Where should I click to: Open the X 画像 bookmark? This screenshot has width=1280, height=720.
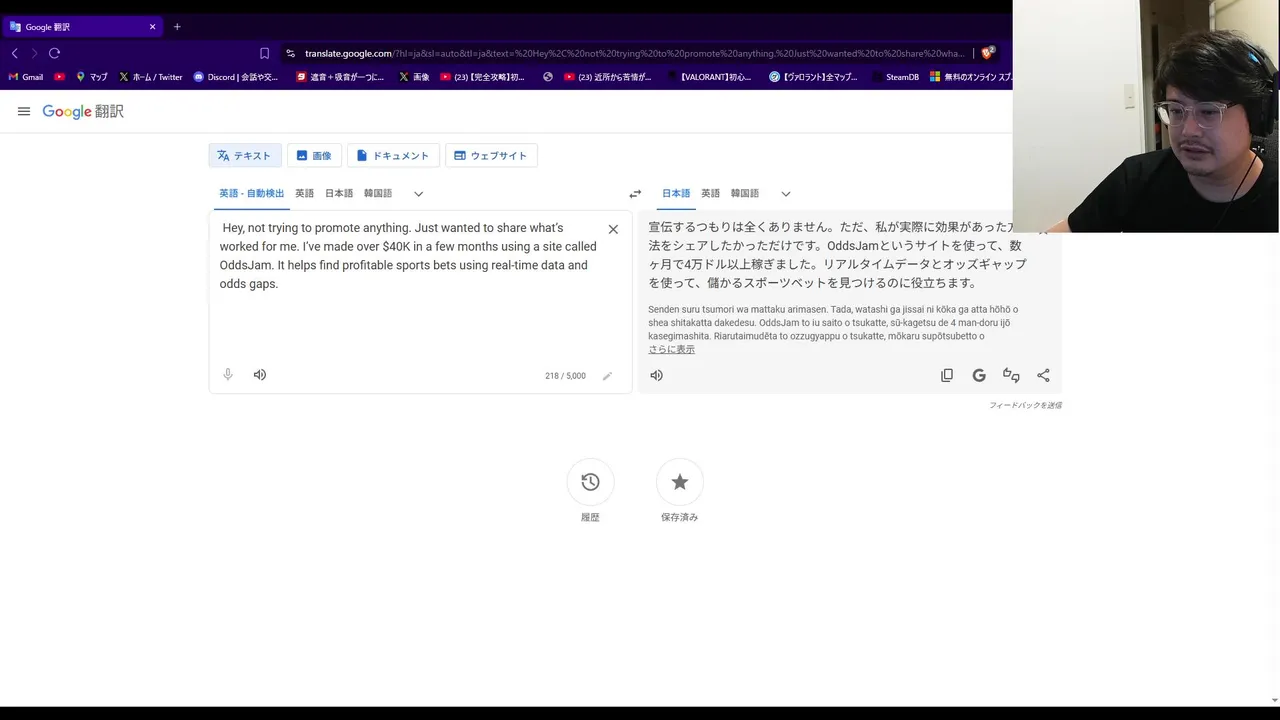[x=414, y=77]
